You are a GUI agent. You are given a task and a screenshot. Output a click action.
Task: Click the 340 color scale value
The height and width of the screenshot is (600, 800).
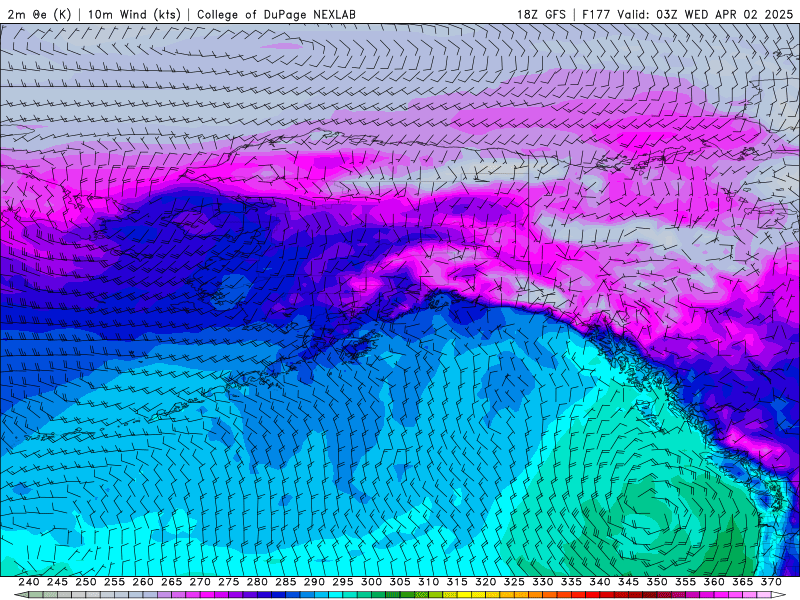(x=600, y=582)
